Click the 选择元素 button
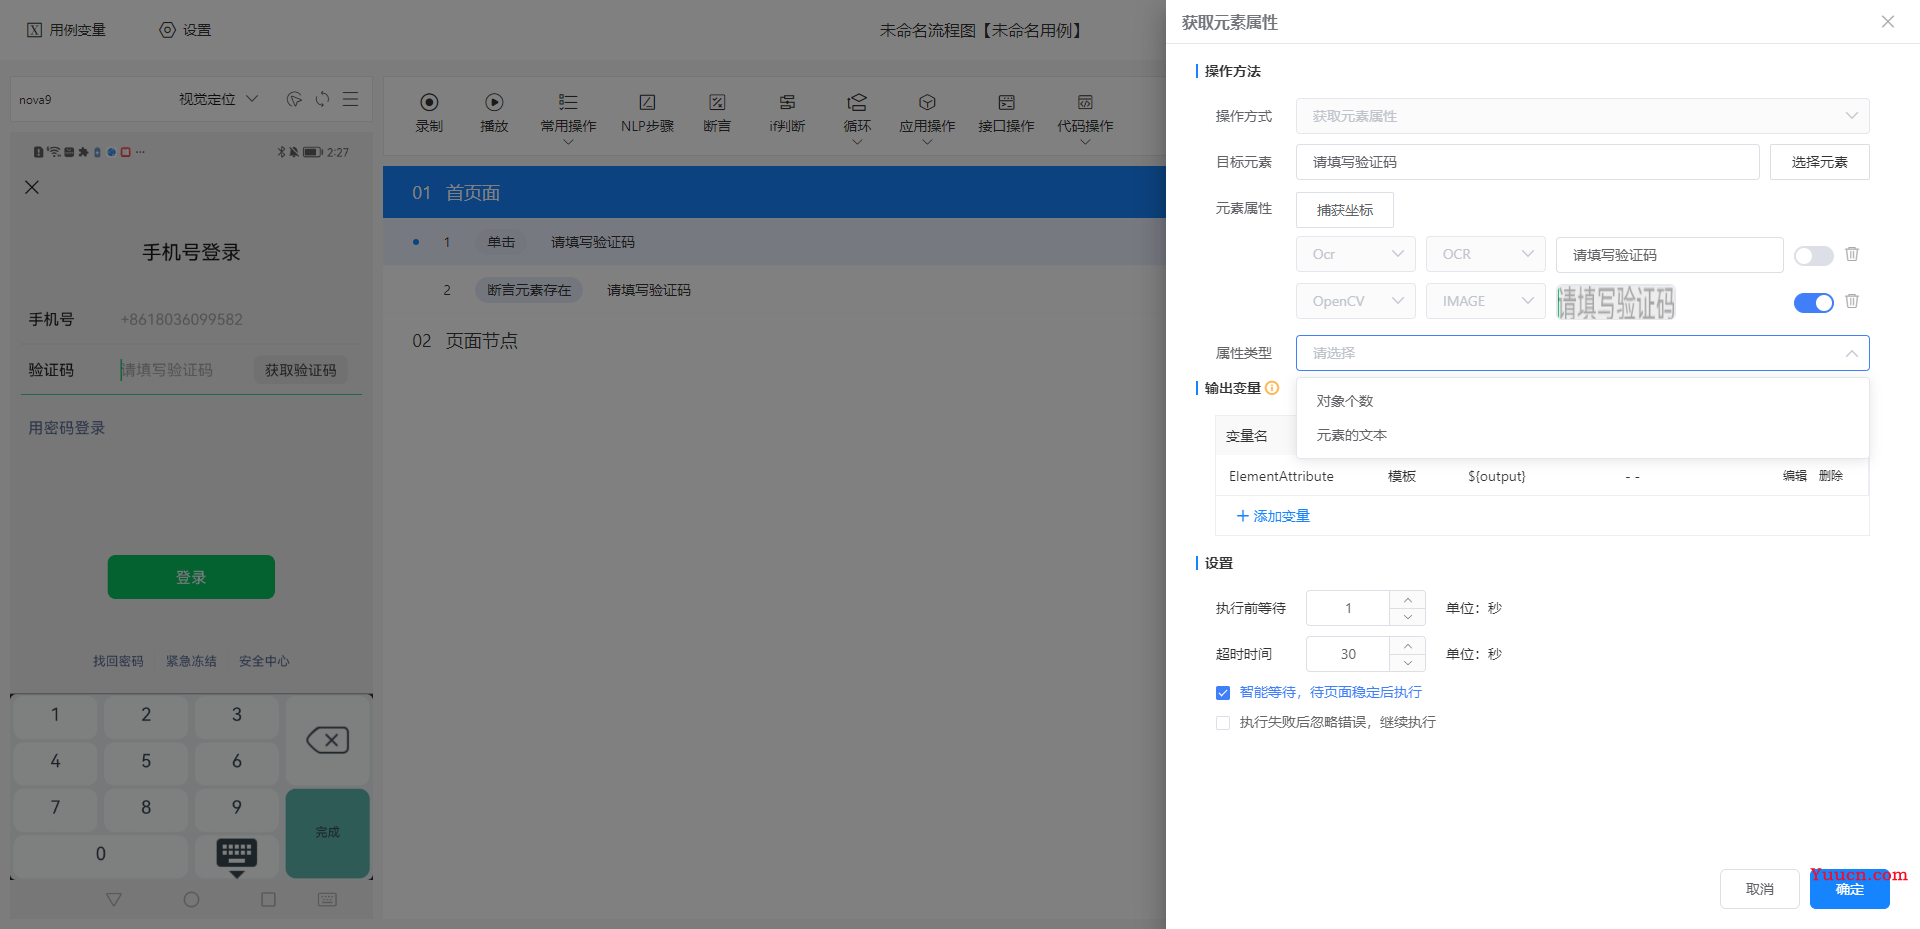Image resolution: width=1920 pixels, height=929 pixels. [1819, 162]
